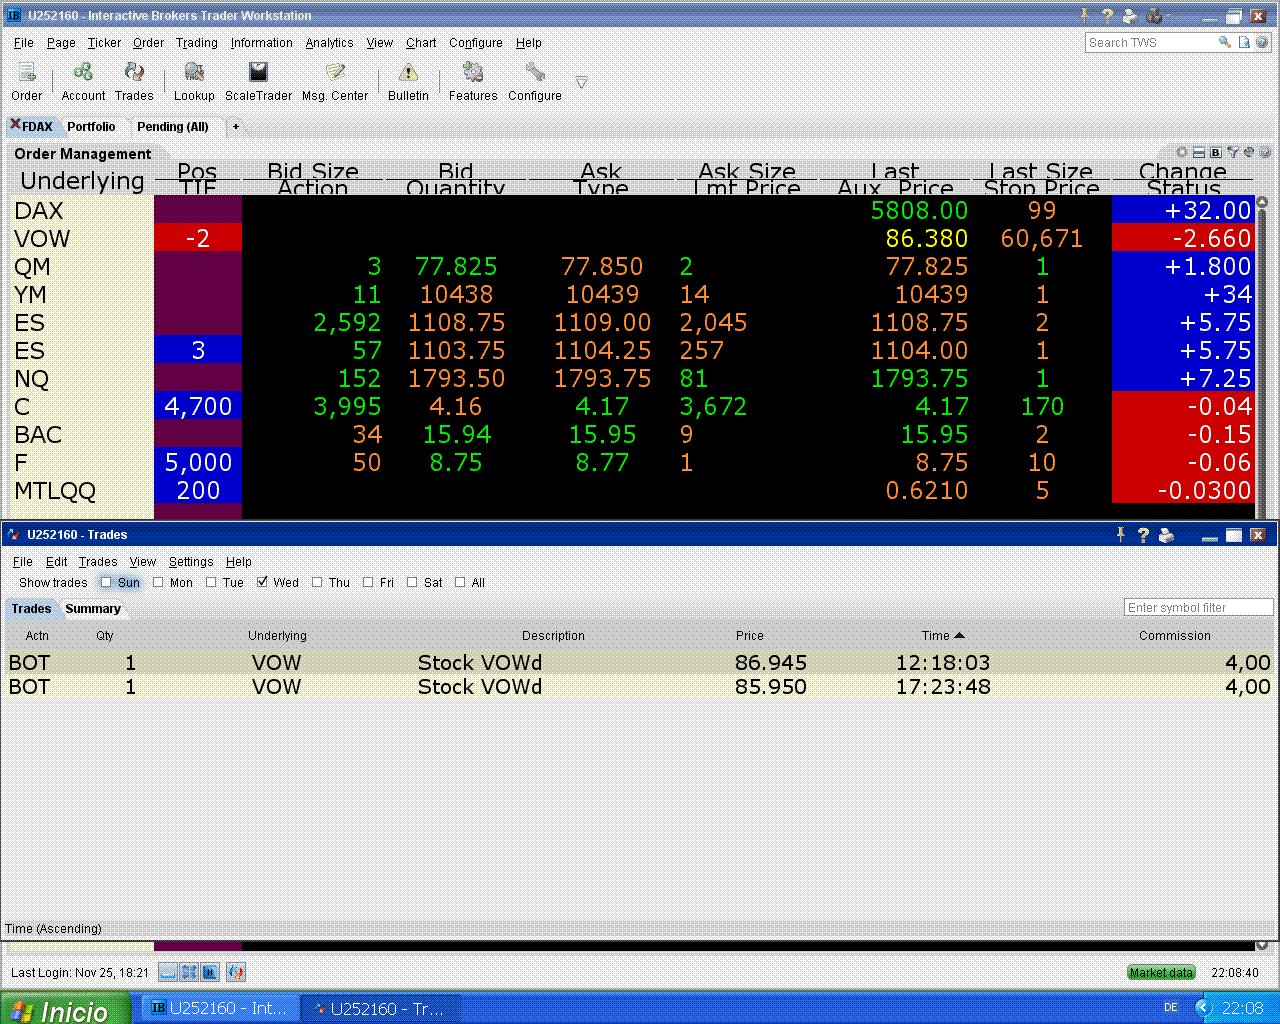This screenshot has height=1024, width=1280.
Task: Uncheck the Wed show trades checkbox
Action: [262, 582]
